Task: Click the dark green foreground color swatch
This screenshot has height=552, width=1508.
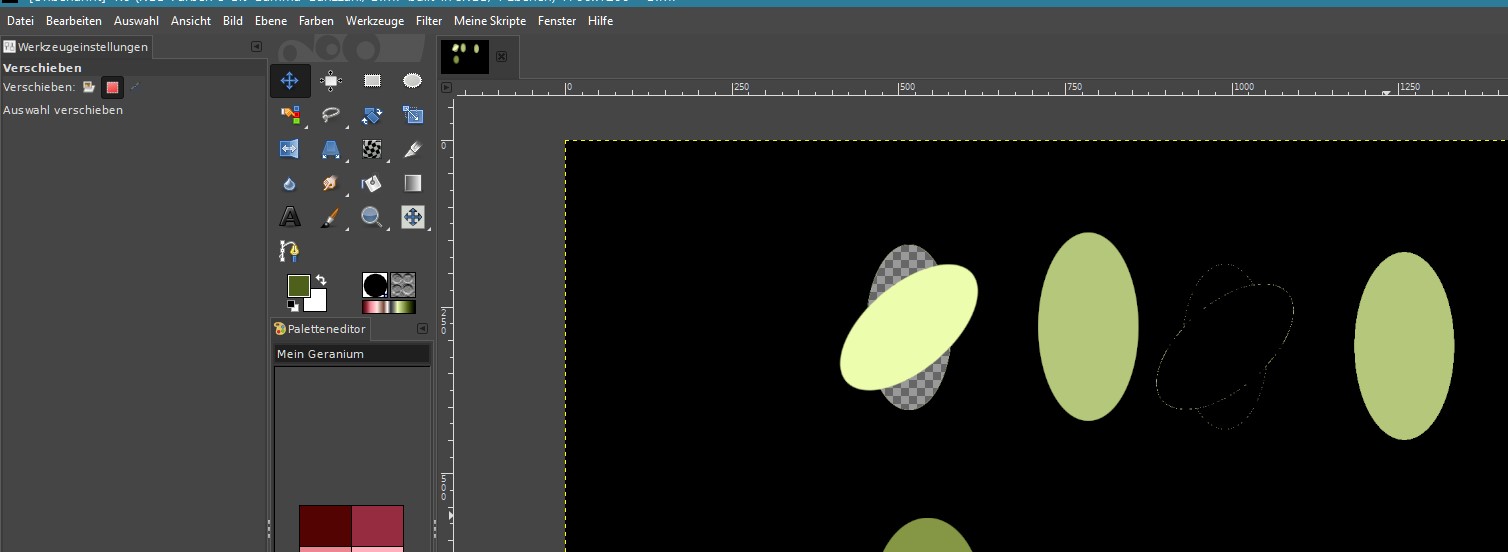Action: [298, 286]
